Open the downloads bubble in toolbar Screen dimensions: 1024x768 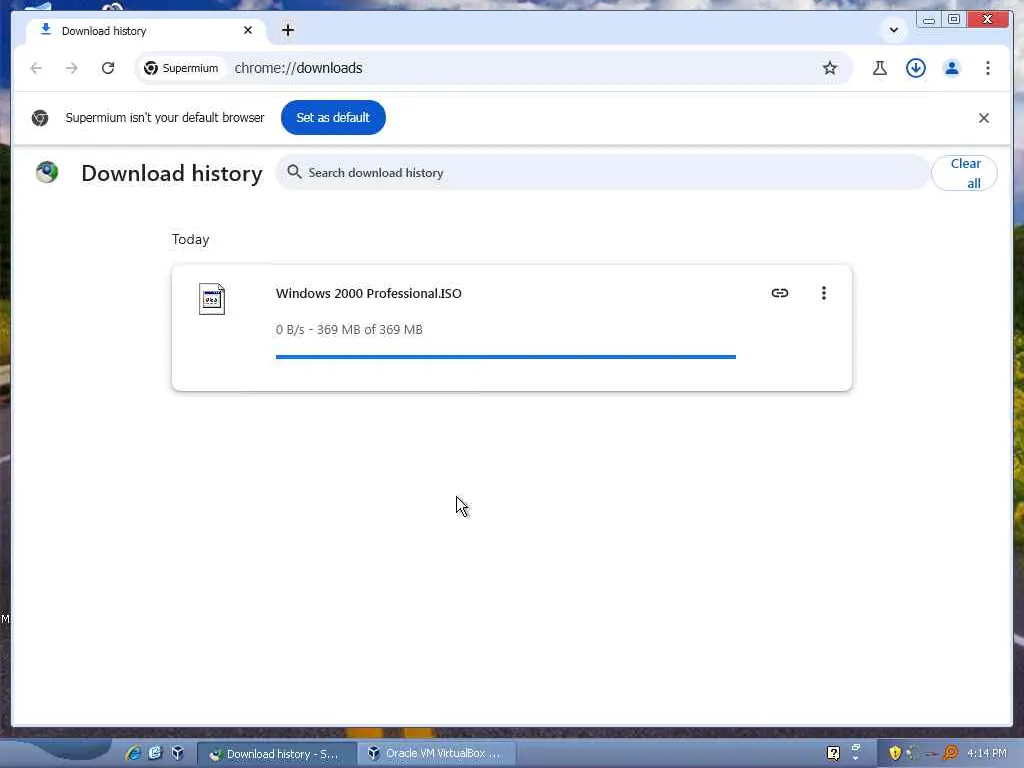pyautogui.click(x=916, y=68)
